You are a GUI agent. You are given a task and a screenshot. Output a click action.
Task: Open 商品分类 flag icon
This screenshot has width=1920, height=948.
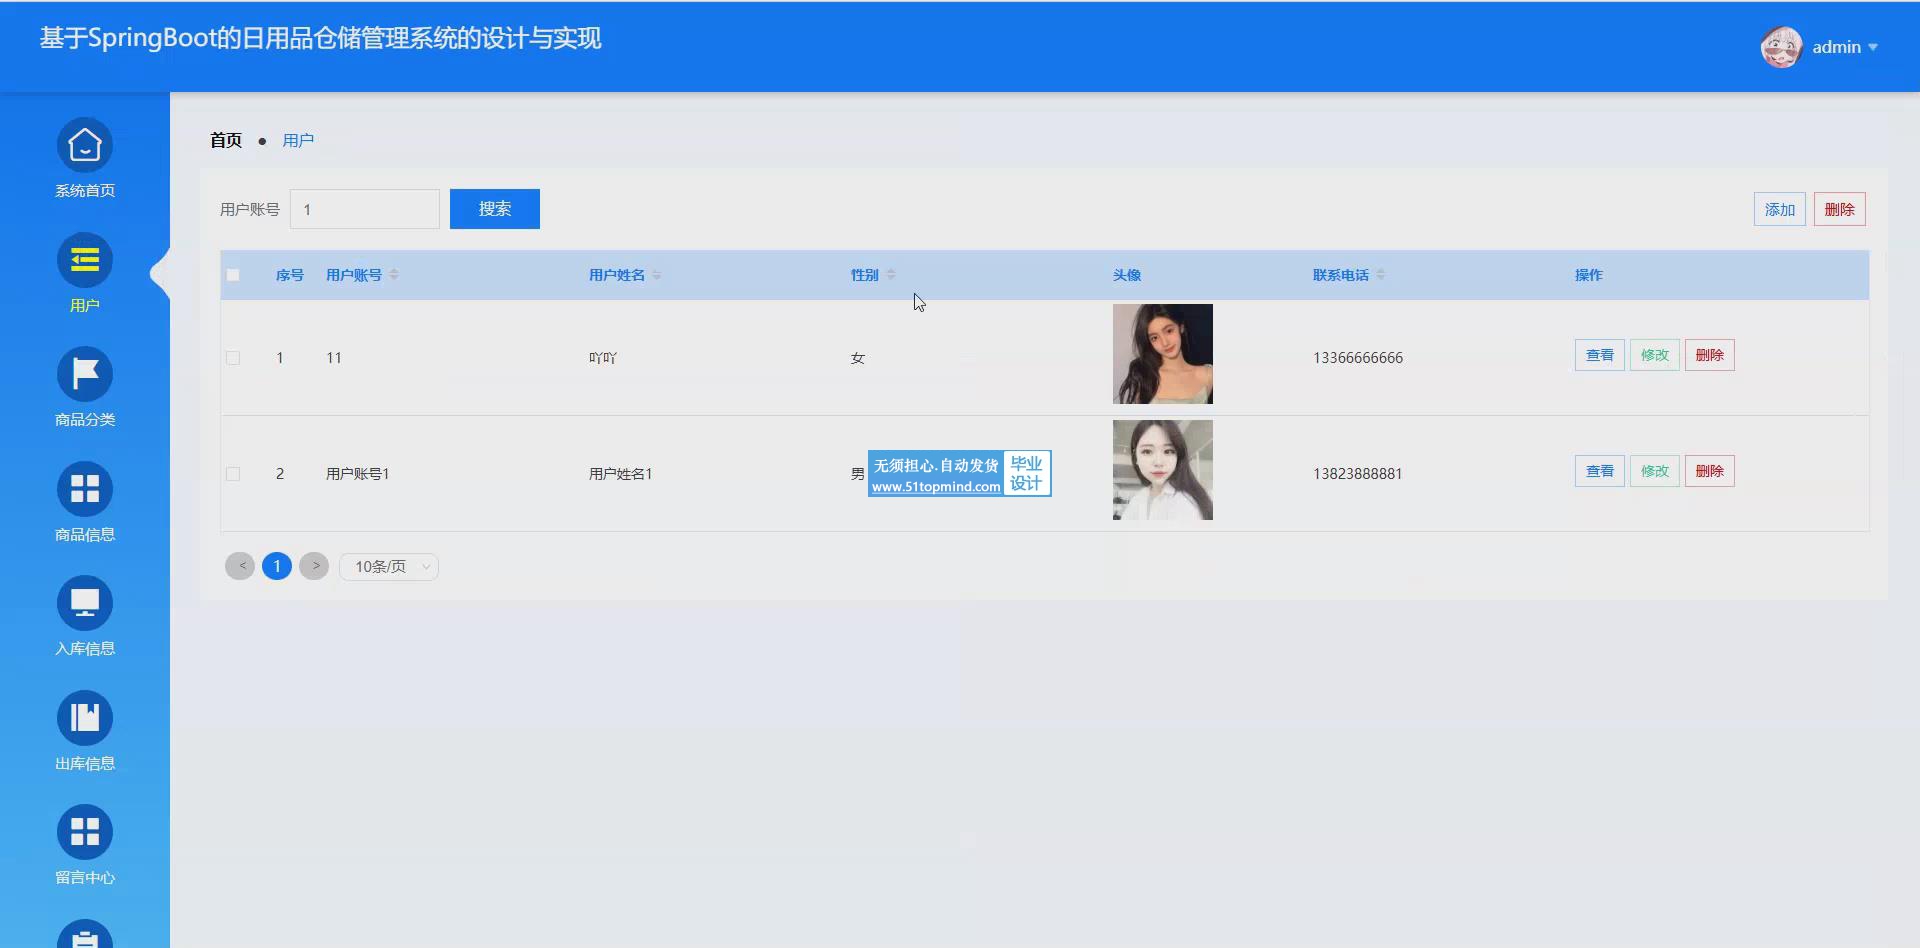pos(85,374)
